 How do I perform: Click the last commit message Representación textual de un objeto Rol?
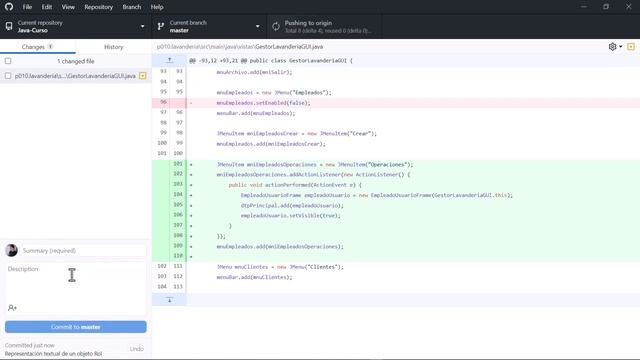tap(53, 353)
